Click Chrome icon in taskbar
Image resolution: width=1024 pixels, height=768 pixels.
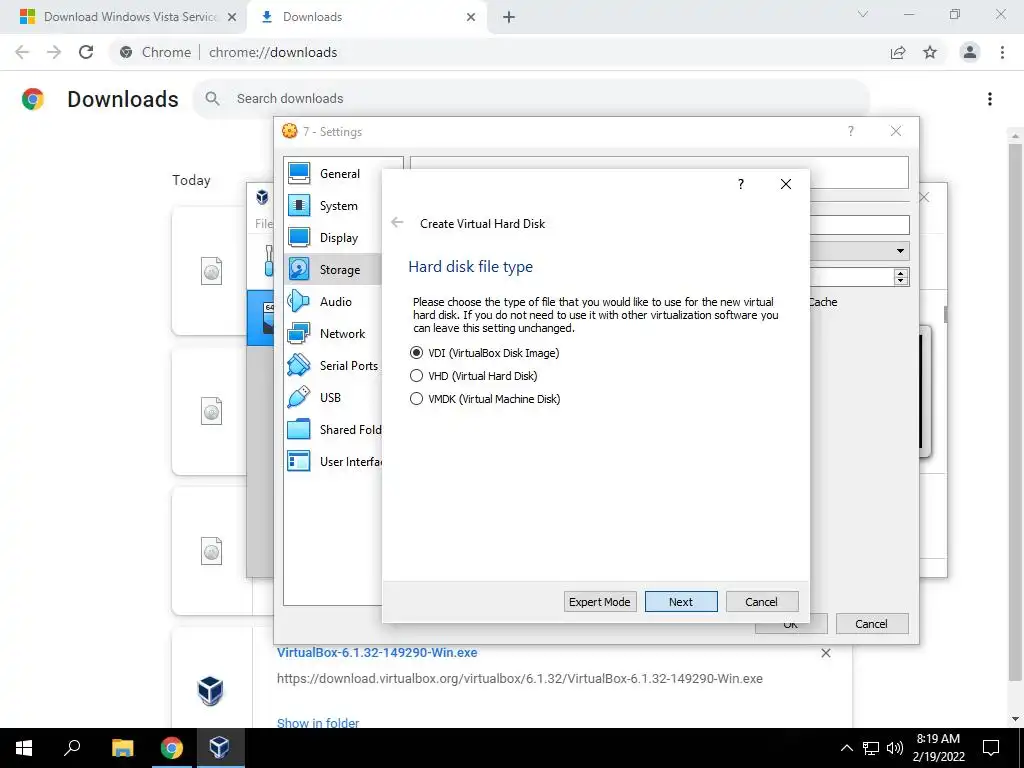coord(171,748)
